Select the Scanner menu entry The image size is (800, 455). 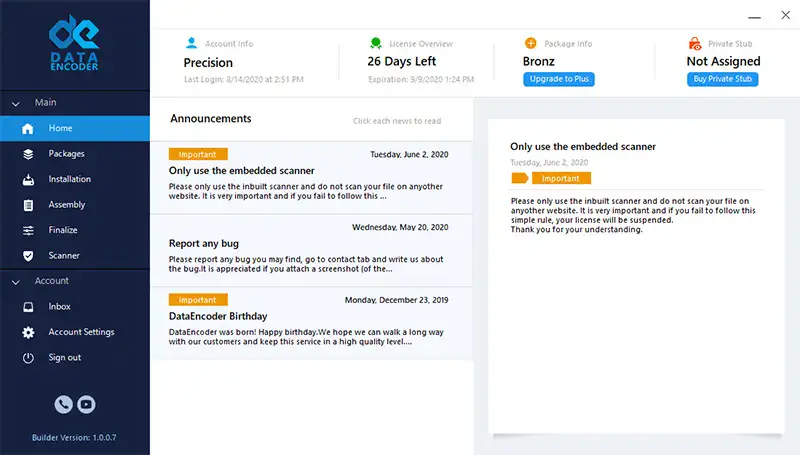[x=75, y=256]
